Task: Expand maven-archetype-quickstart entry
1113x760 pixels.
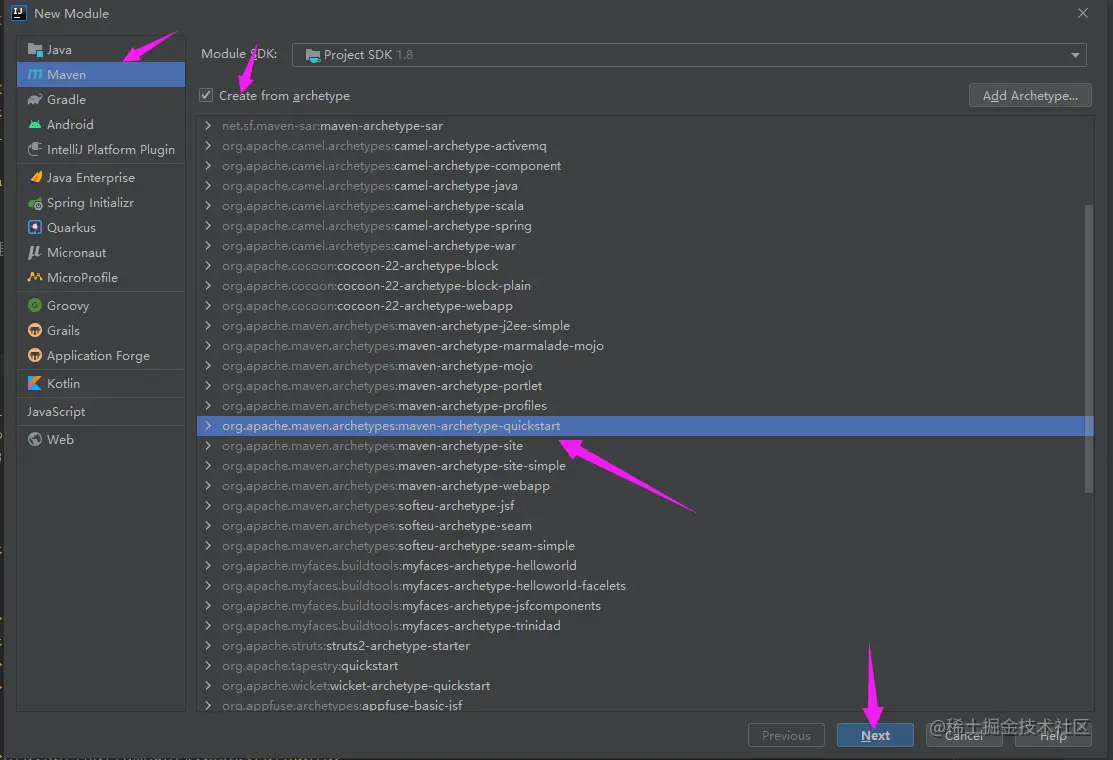Action: 207,426
